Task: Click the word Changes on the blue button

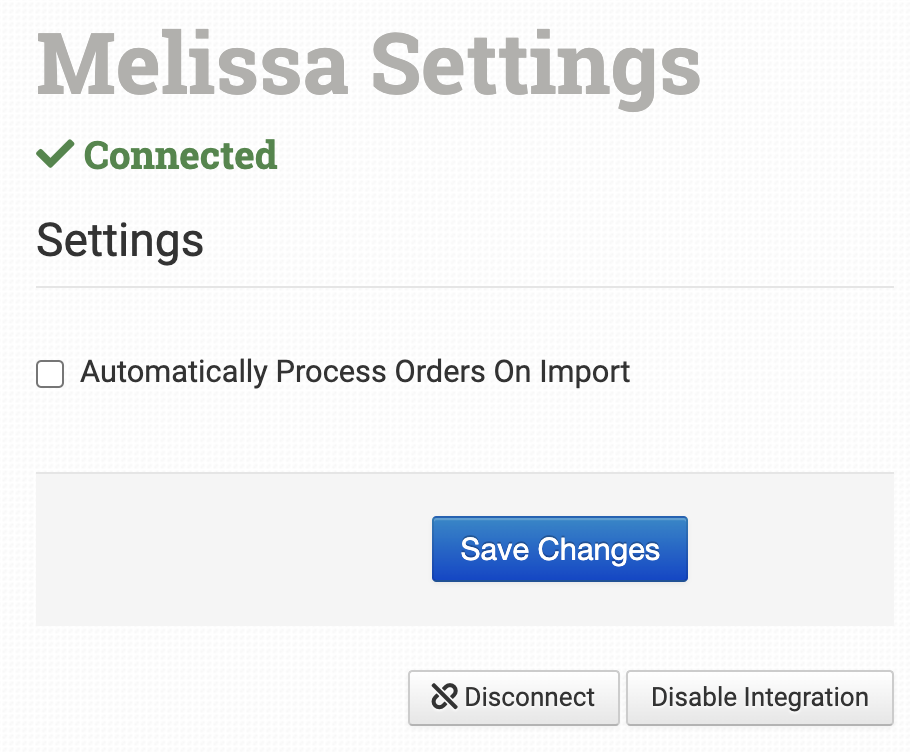Action: 598,549
